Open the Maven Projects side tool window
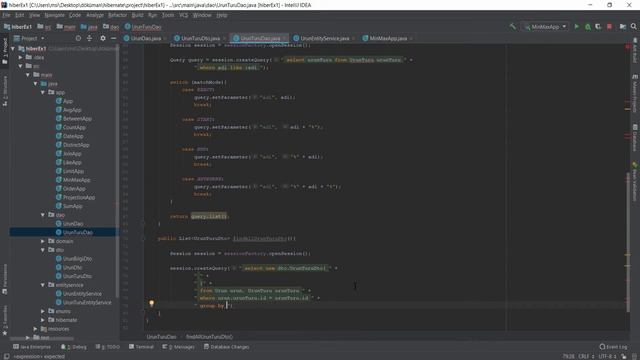Image resolution: width=640 pixels, height=360 pixels. pos(635,94)
